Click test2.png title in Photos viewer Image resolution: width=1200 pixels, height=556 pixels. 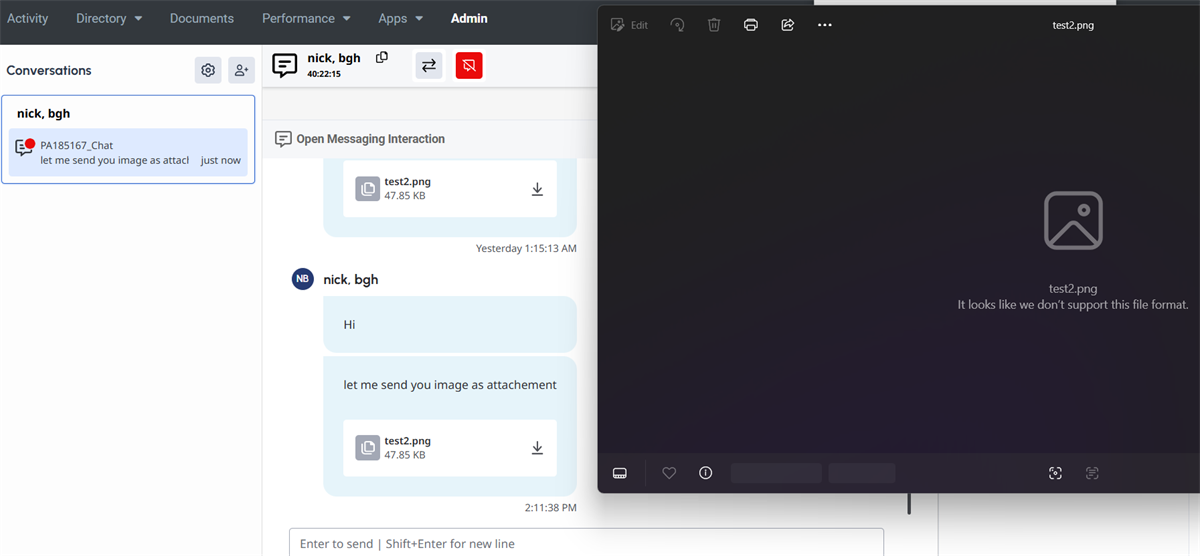click(x=1073, y=25)
